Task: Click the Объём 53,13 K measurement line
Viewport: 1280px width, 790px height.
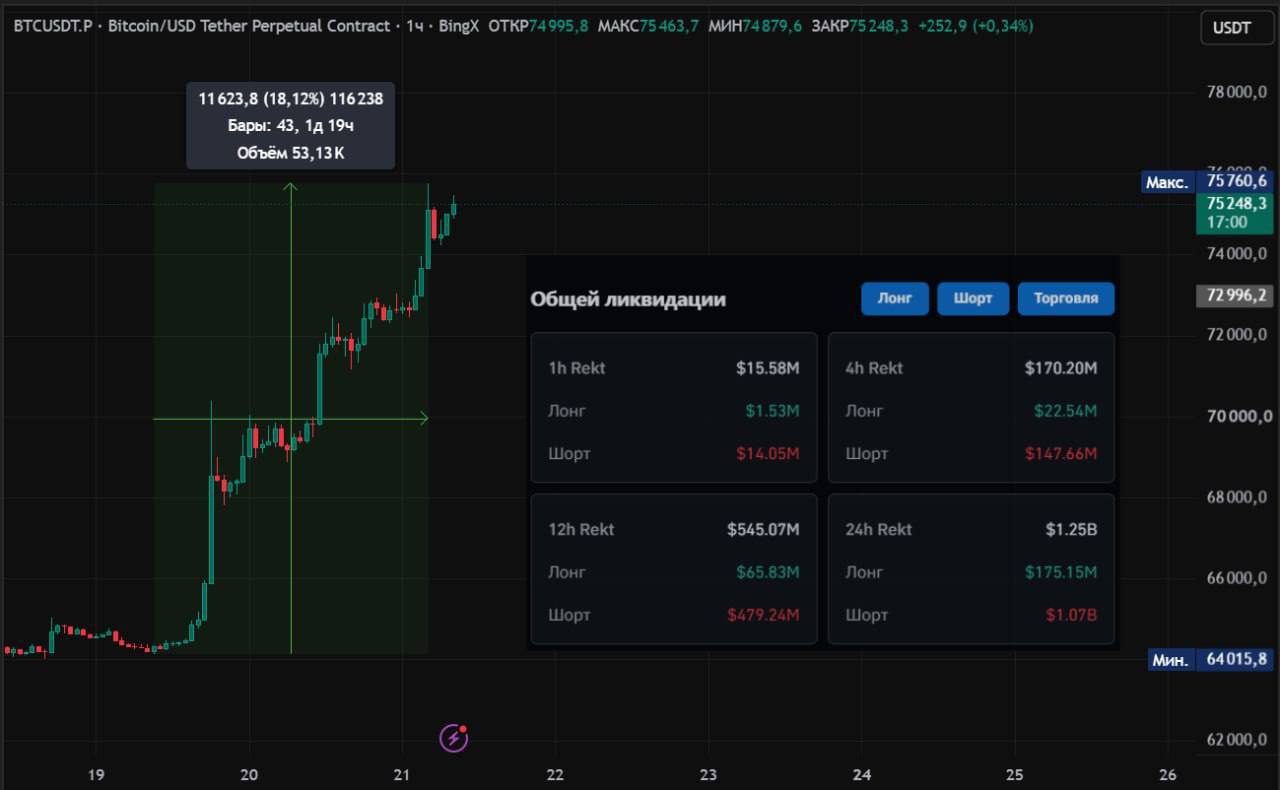Action: pos(291,153)
